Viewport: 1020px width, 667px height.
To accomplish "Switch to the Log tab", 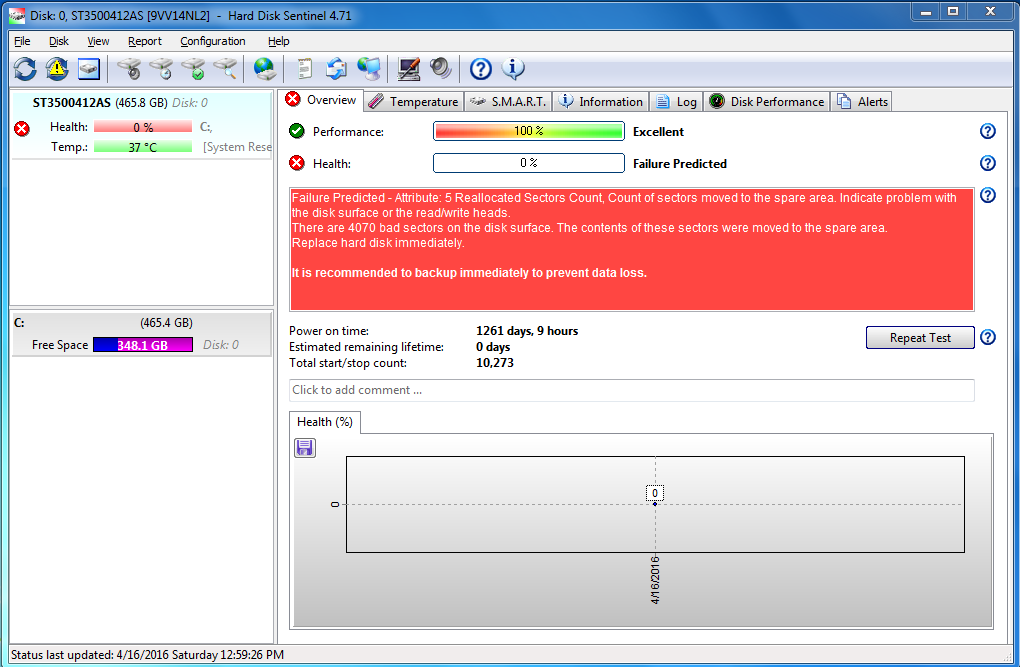I will (x=676, y=102).
